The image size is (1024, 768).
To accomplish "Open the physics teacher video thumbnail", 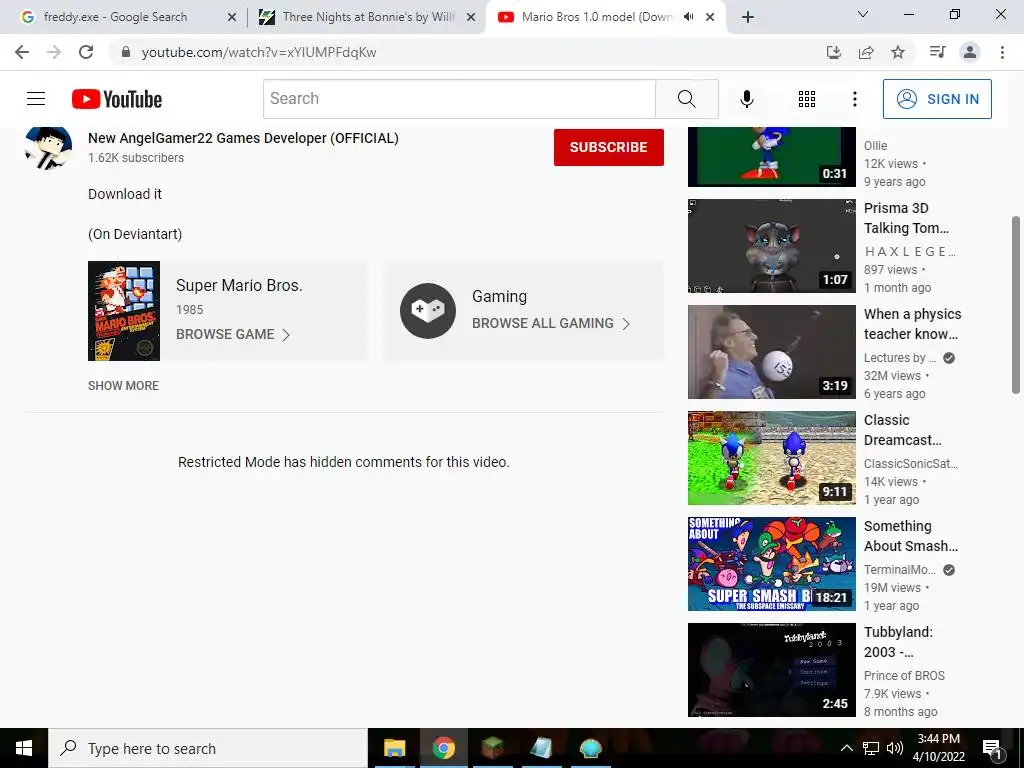I will 771,352.
